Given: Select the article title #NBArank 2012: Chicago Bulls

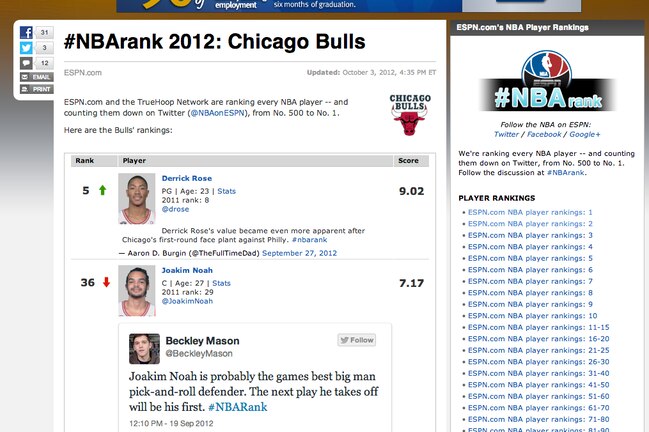Looking at the screenshot, I should [214, 42].
